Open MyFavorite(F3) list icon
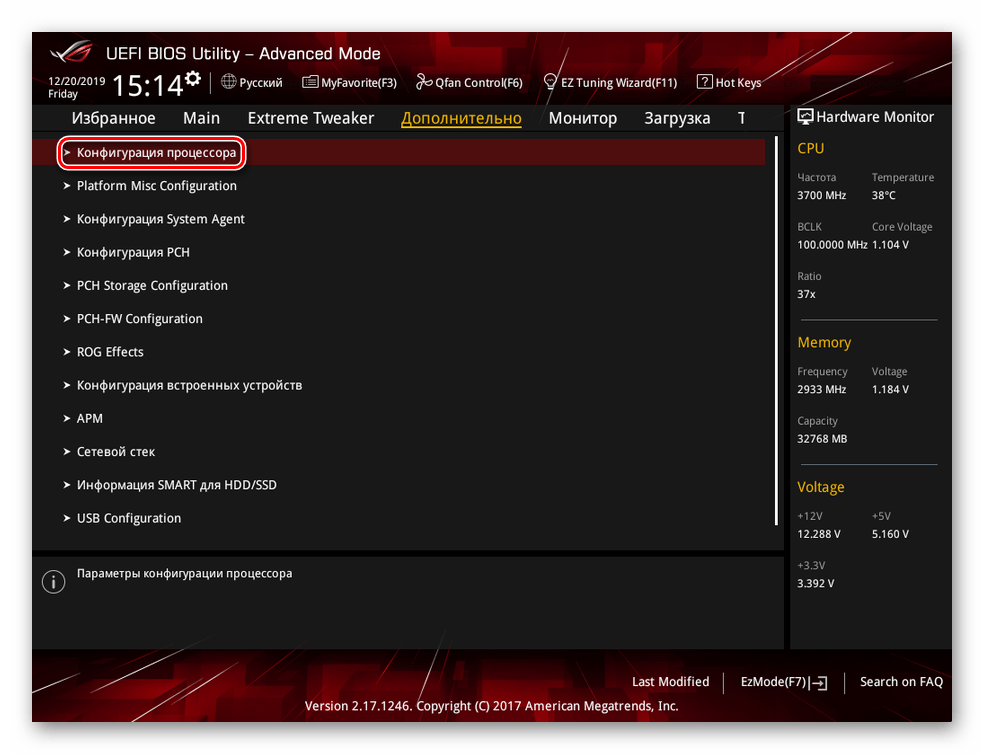This screenshot has height=754, width=984. 311,82
